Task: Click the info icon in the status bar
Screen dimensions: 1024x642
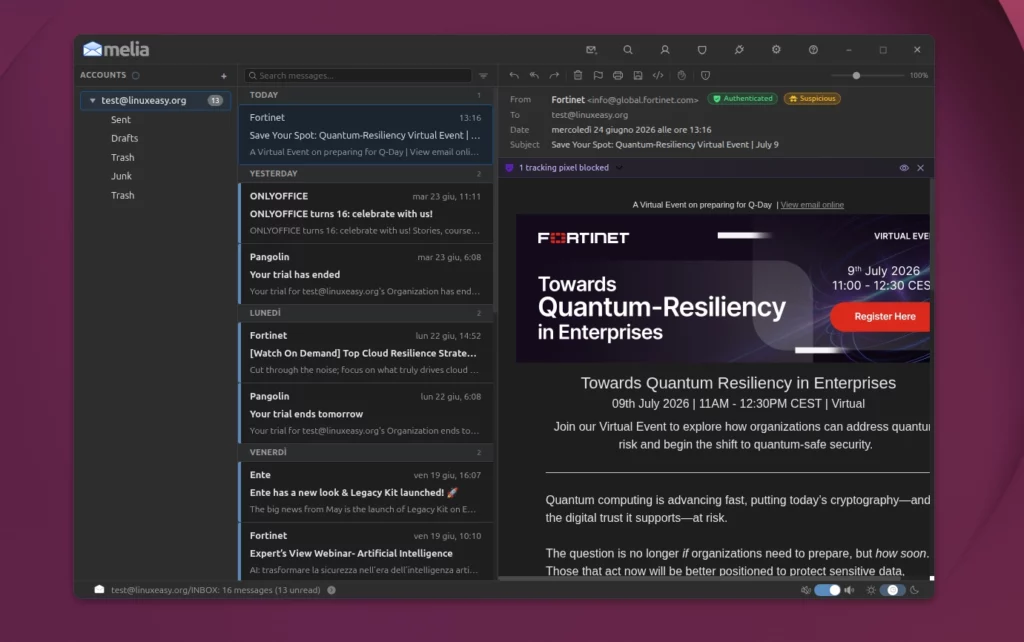Action: tap(331, 590)
